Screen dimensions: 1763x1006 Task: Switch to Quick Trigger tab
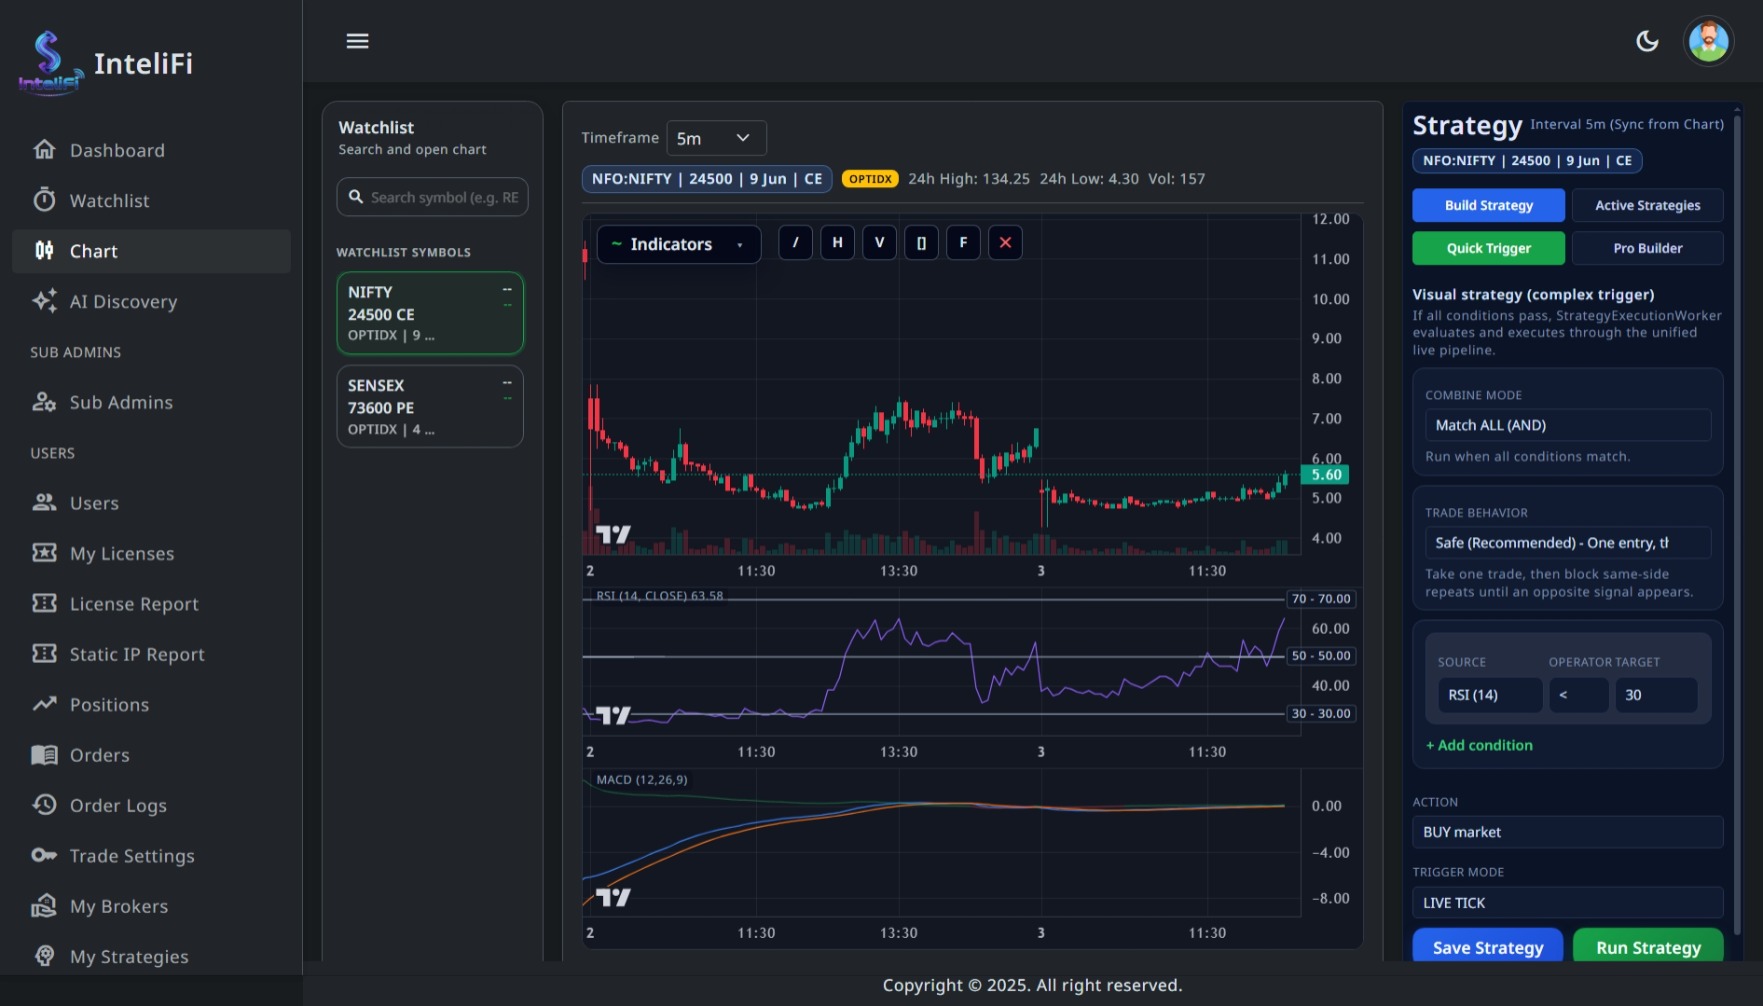[1488, 248]
